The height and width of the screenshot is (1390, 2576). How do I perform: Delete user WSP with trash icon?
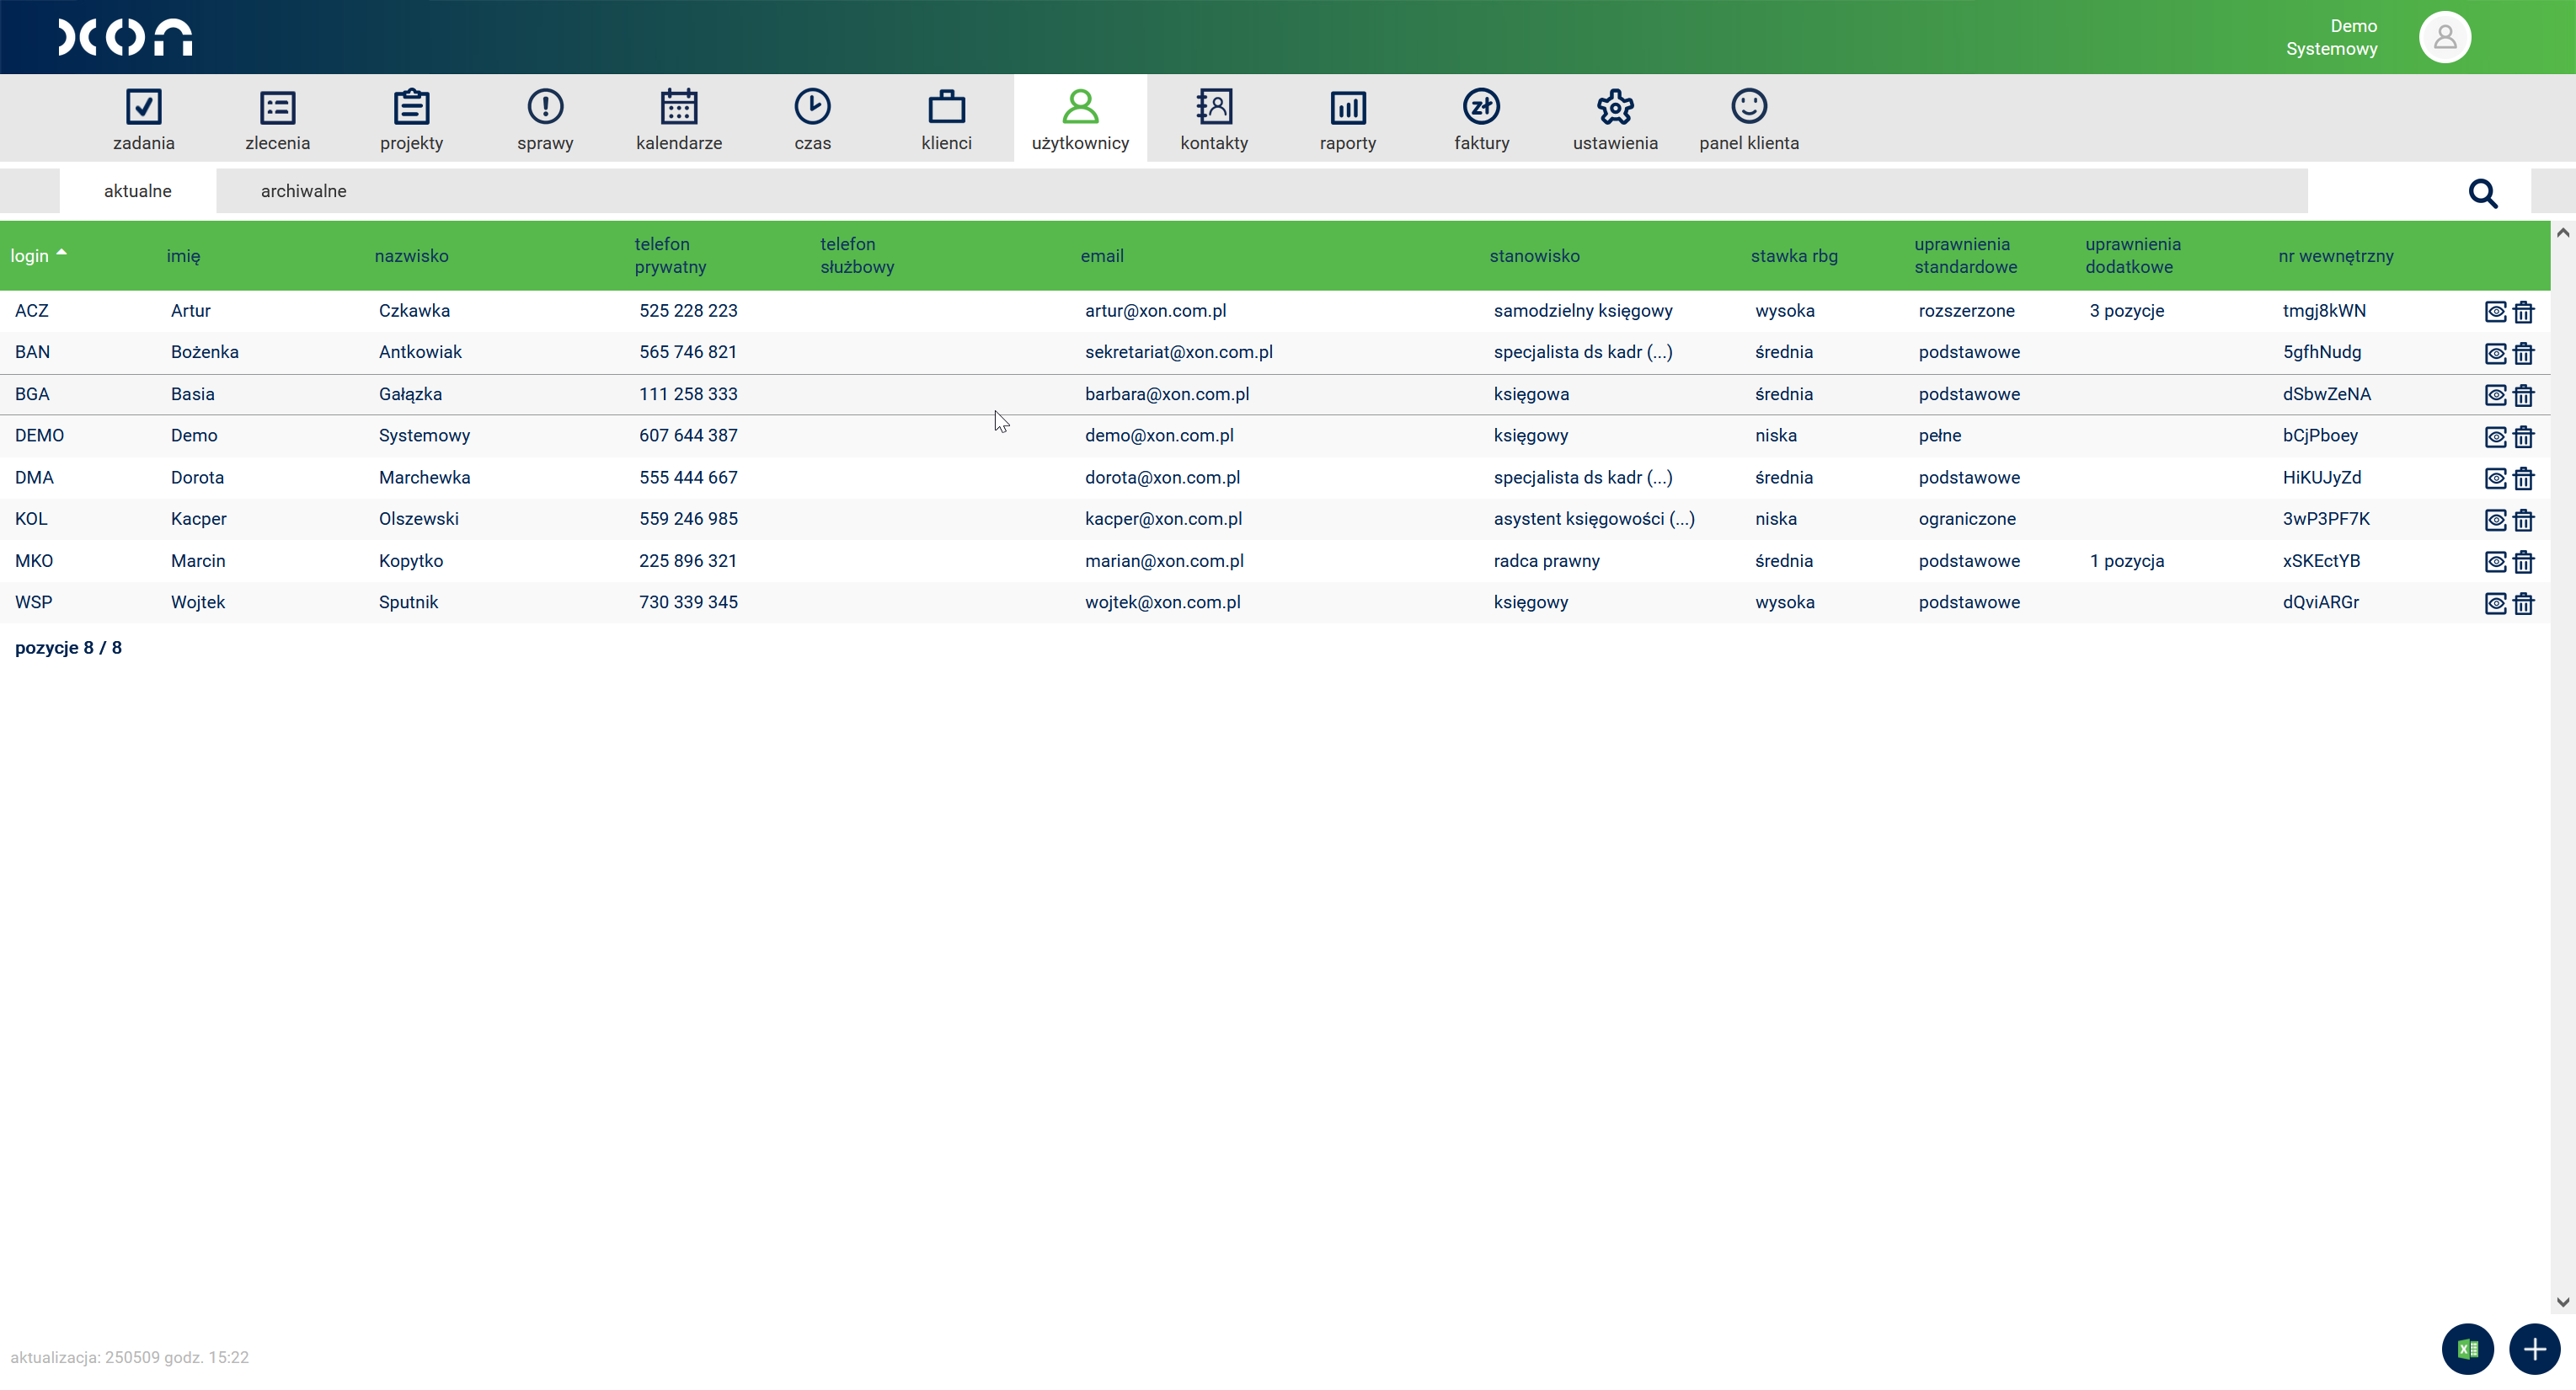pos(2523,603)
